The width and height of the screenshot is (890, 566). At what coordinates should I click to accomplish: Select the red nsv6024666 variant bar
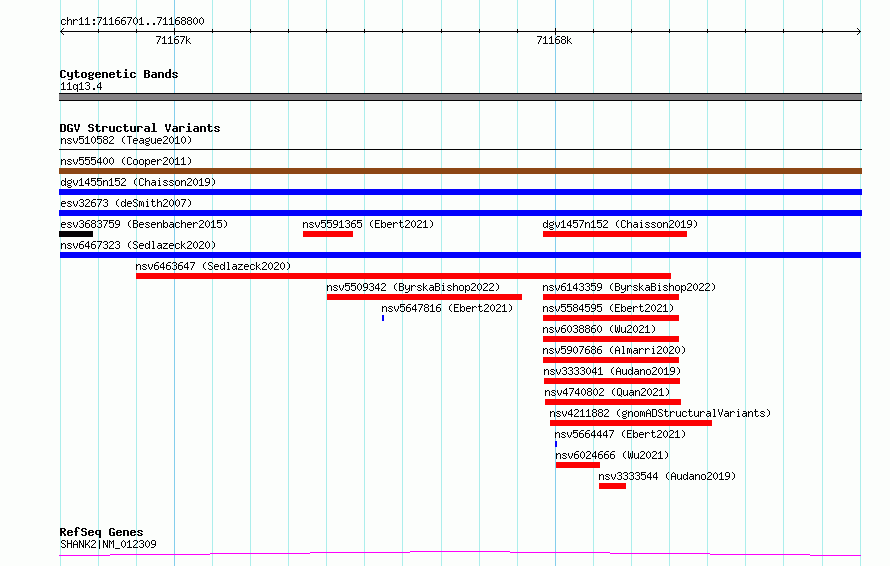click(x=578, y=465)
